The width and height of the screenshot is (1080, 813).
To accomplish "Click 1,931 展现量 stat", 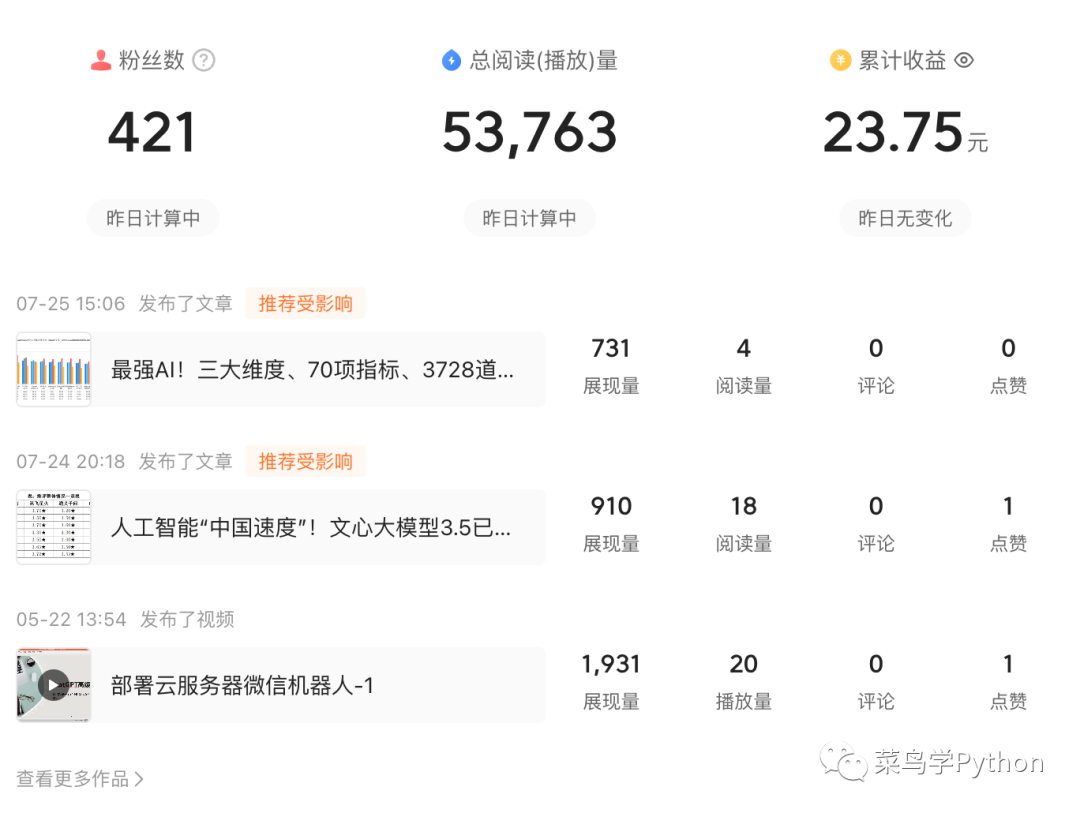I will pos(611,681).
